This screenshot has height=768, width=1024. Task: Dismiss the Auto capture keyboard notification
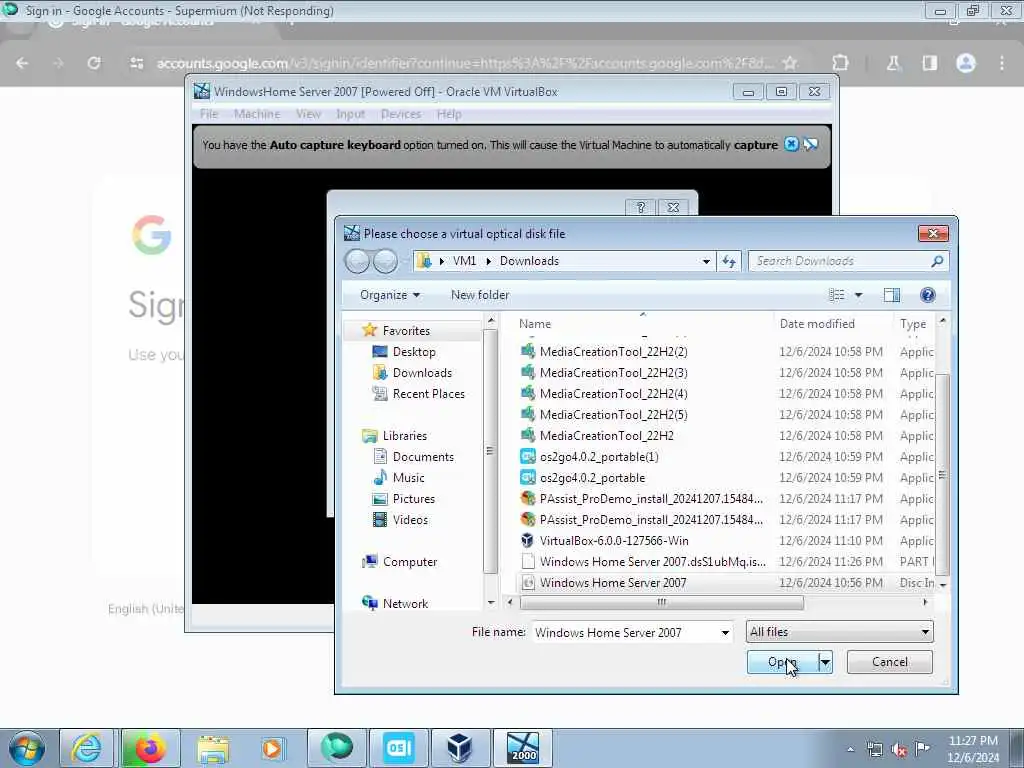tap(791, 144)
